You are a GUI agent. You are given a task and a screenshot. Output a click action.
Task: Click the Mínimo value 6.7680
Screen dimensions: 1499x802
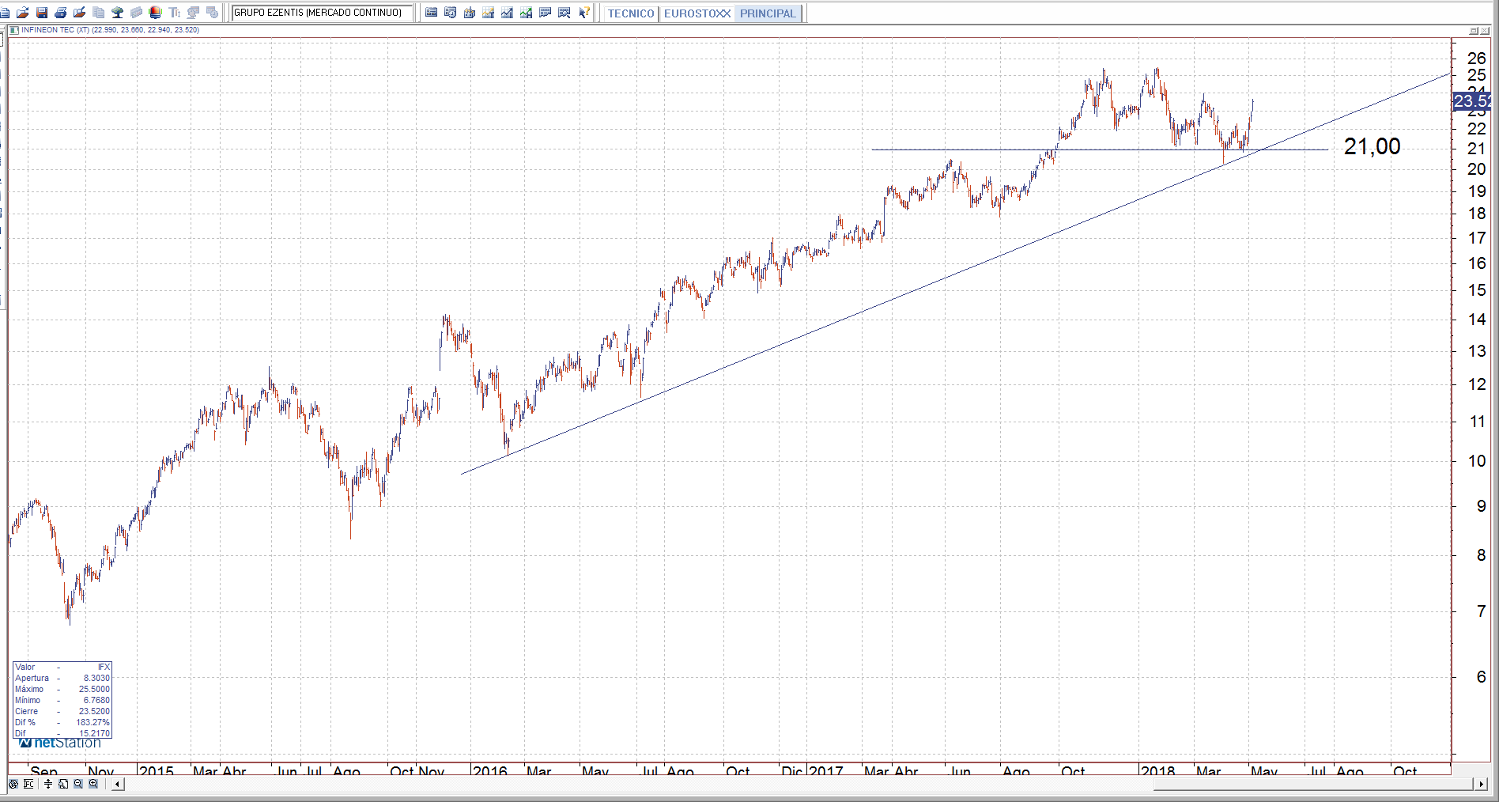[97, 700]
